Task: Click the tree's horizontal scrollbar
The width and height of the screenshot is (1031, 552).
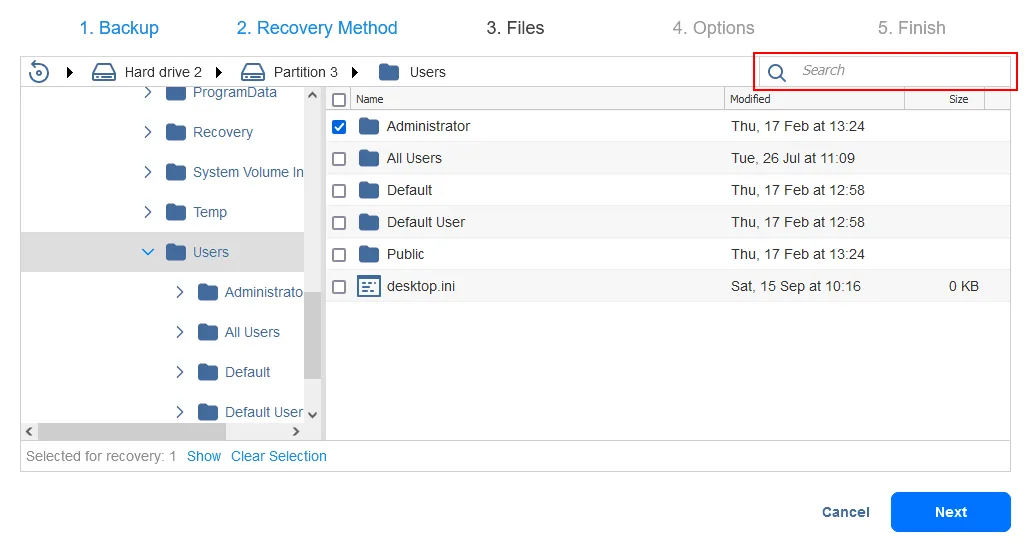Action: [132, 431]
